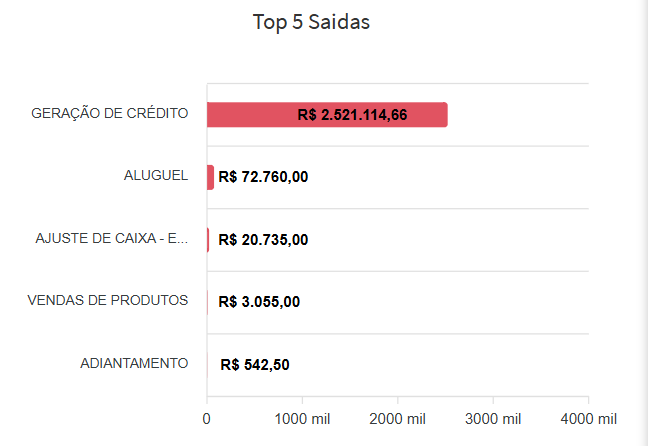Click the ALUGUEL red bar
The width and height of the screenshot is (648, 446).
coord(210,177)
